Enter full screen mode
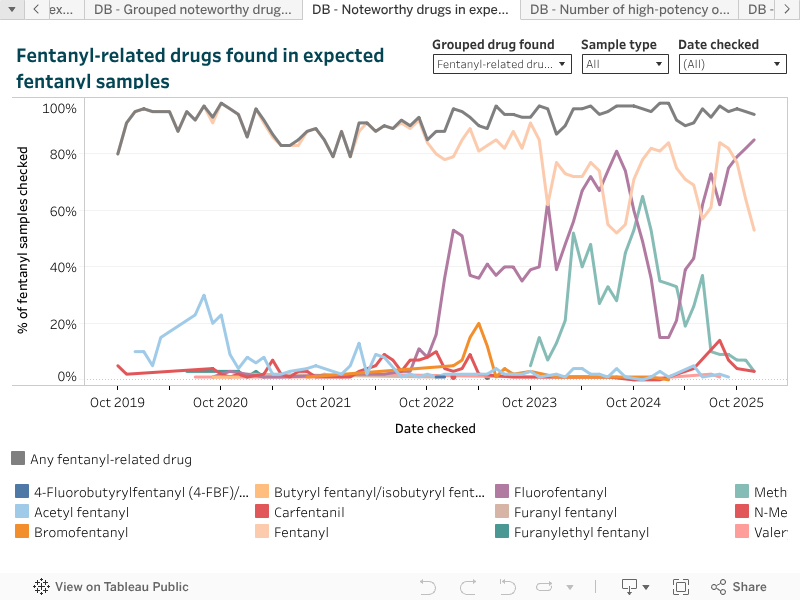This screenshot has height=600, width=800. tap(681, 587)
